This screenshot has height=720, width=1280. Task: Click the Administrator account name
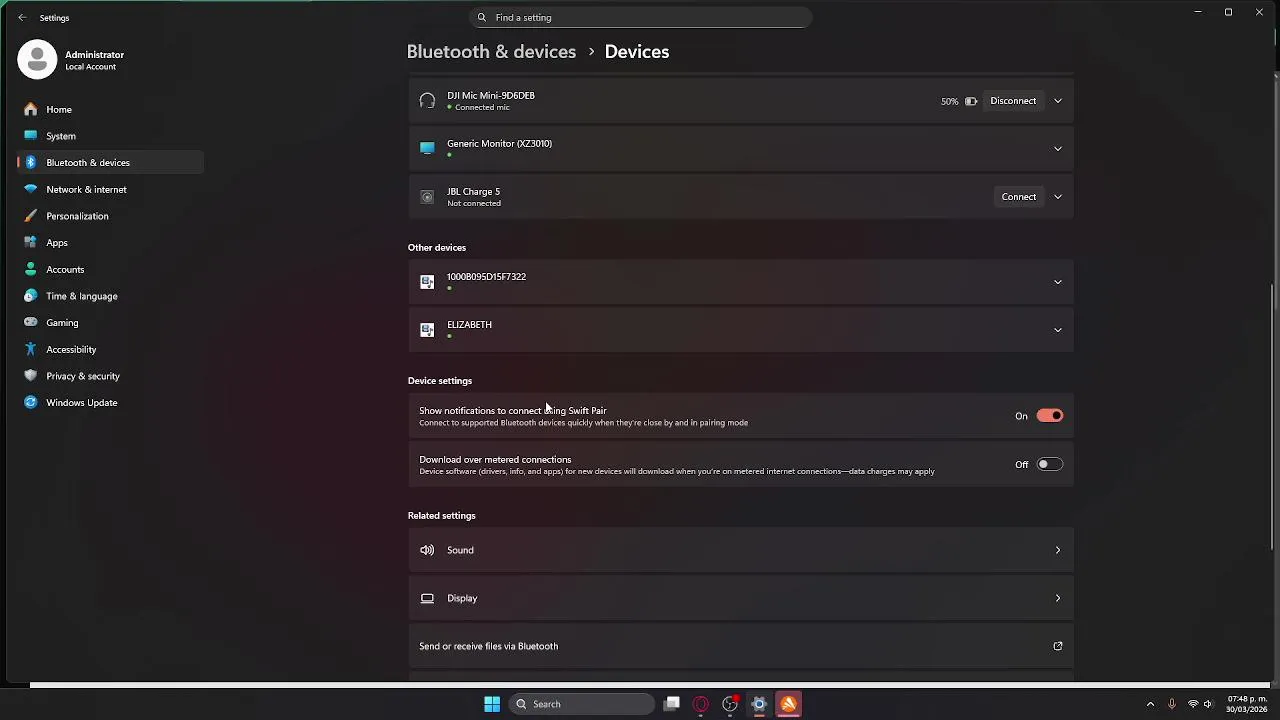94,55
